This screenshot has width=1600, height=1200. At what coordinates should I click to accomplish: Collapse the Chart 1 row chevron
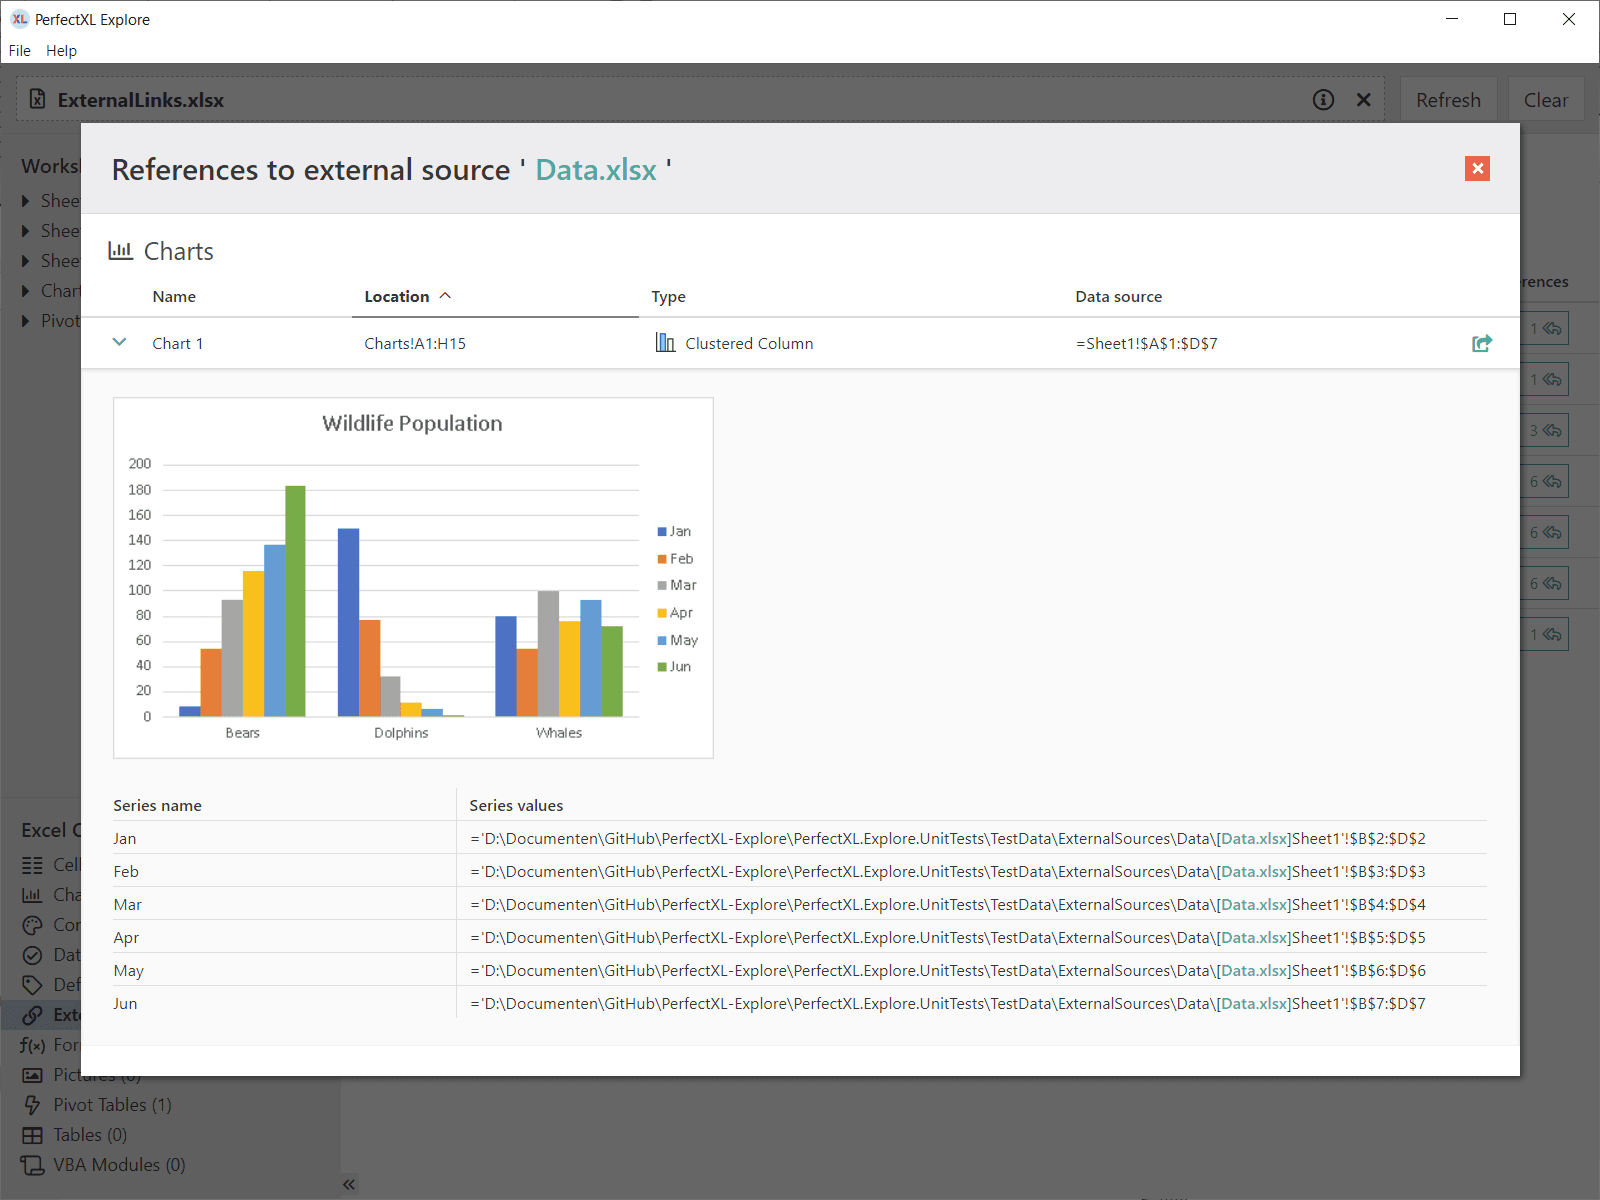point(120,342)
